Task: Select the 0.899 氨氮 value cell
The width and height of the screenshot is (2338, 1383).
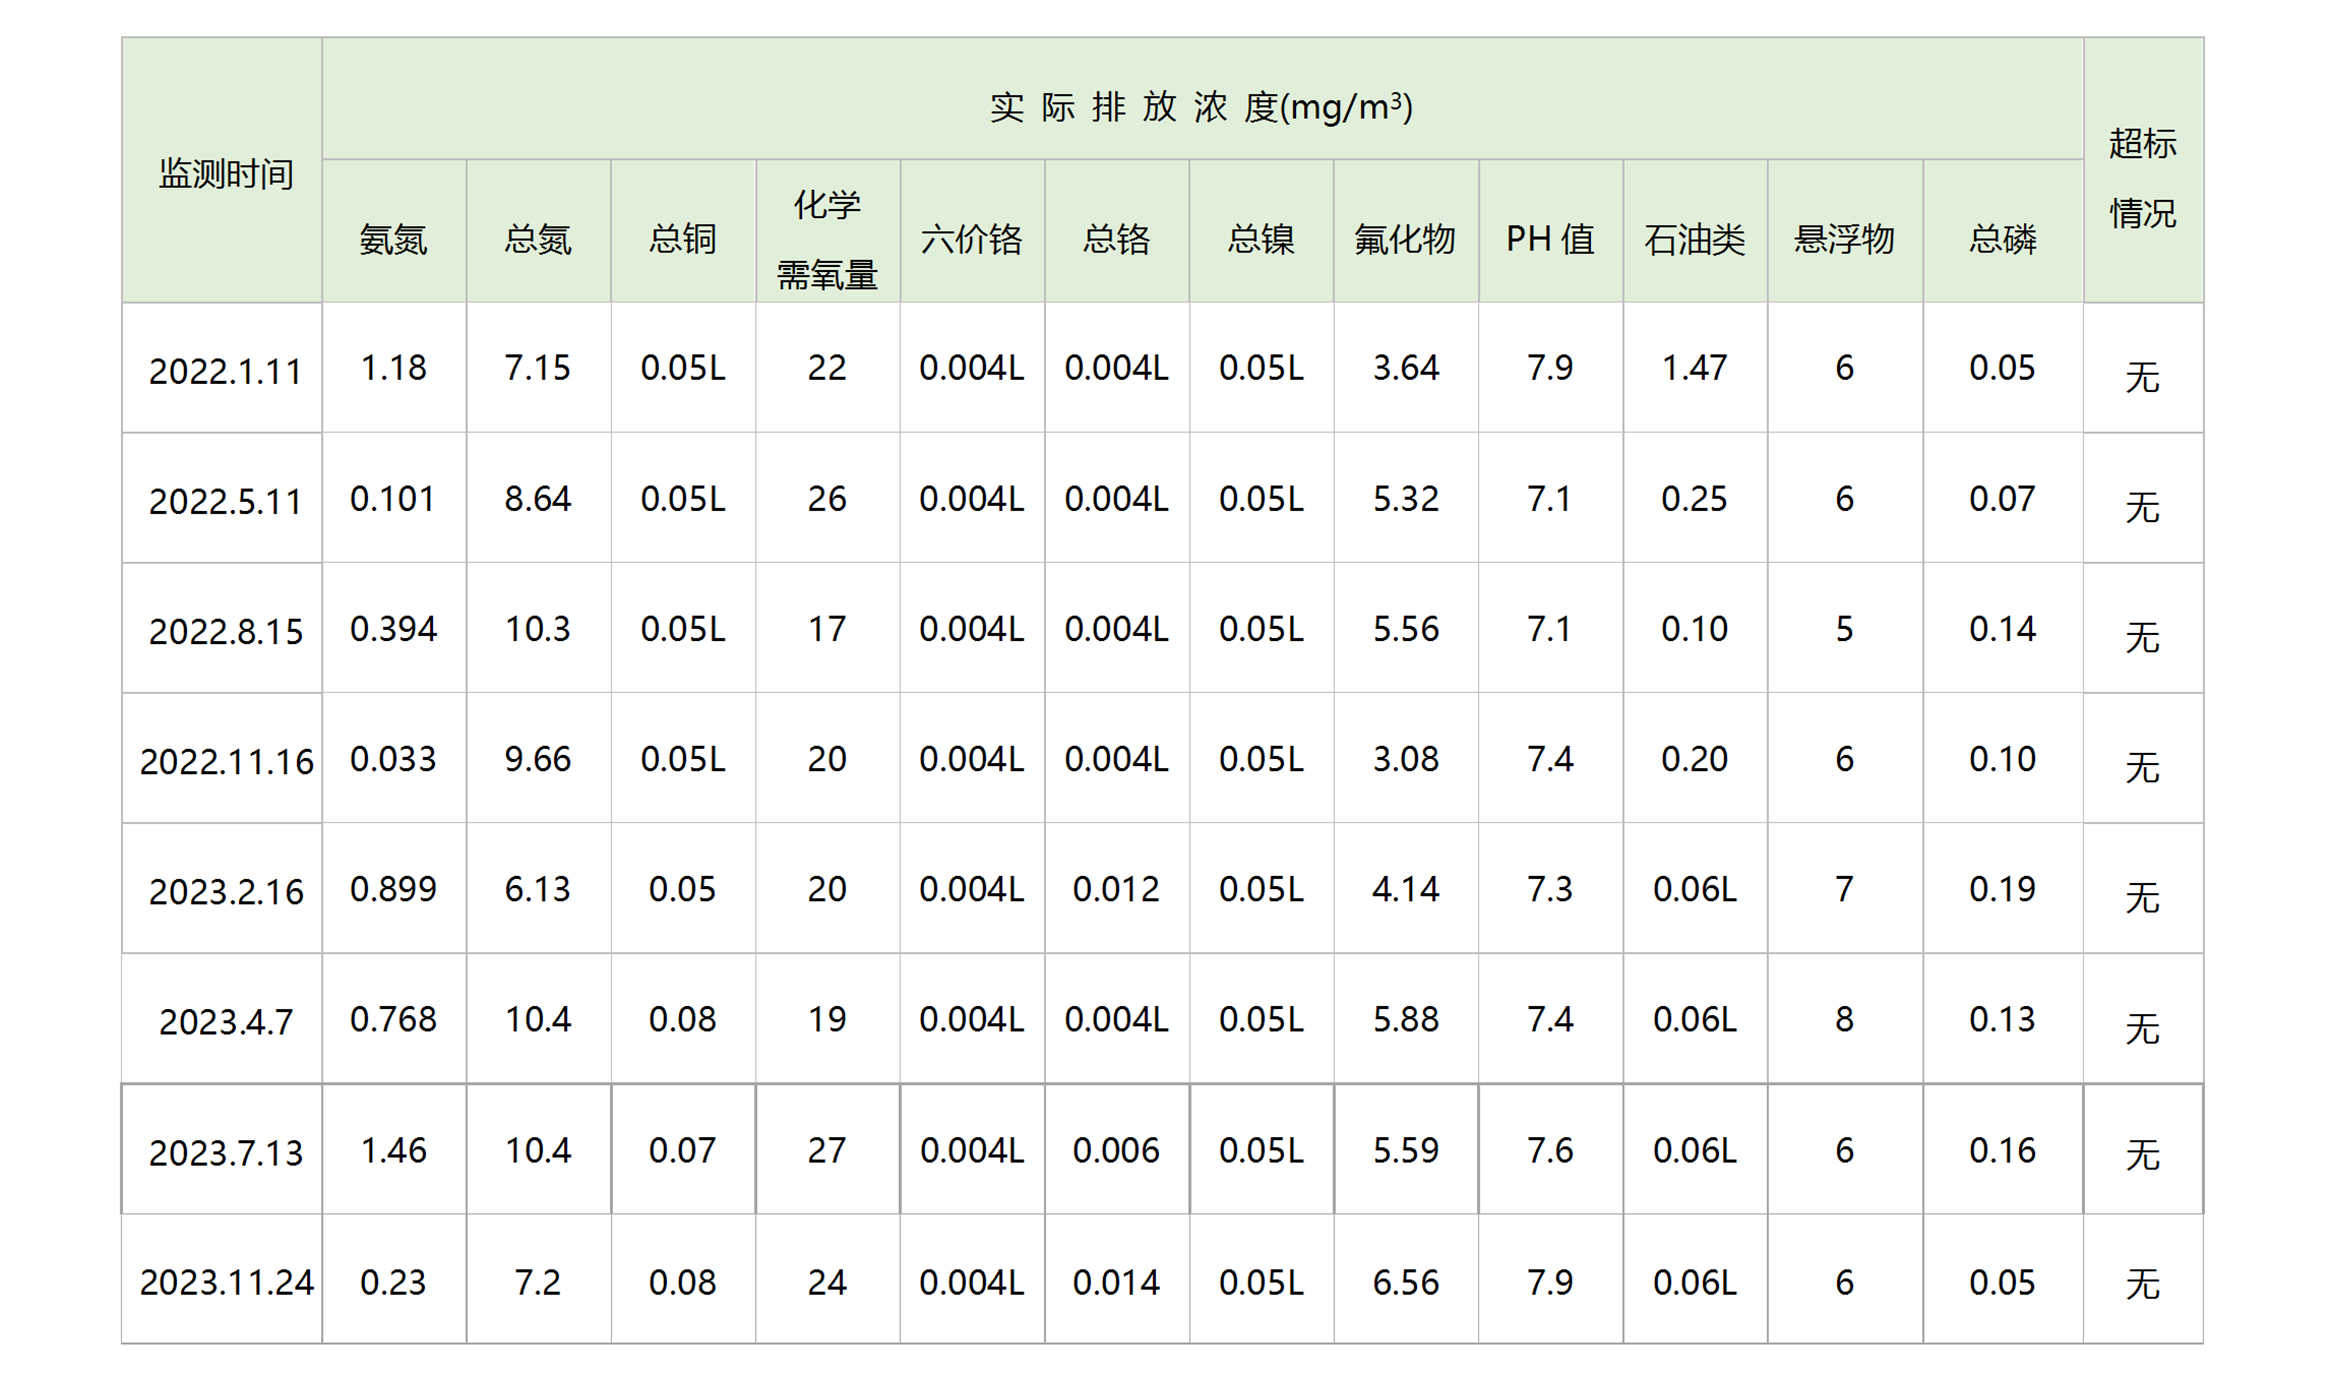Action: (x=393, y=889)
